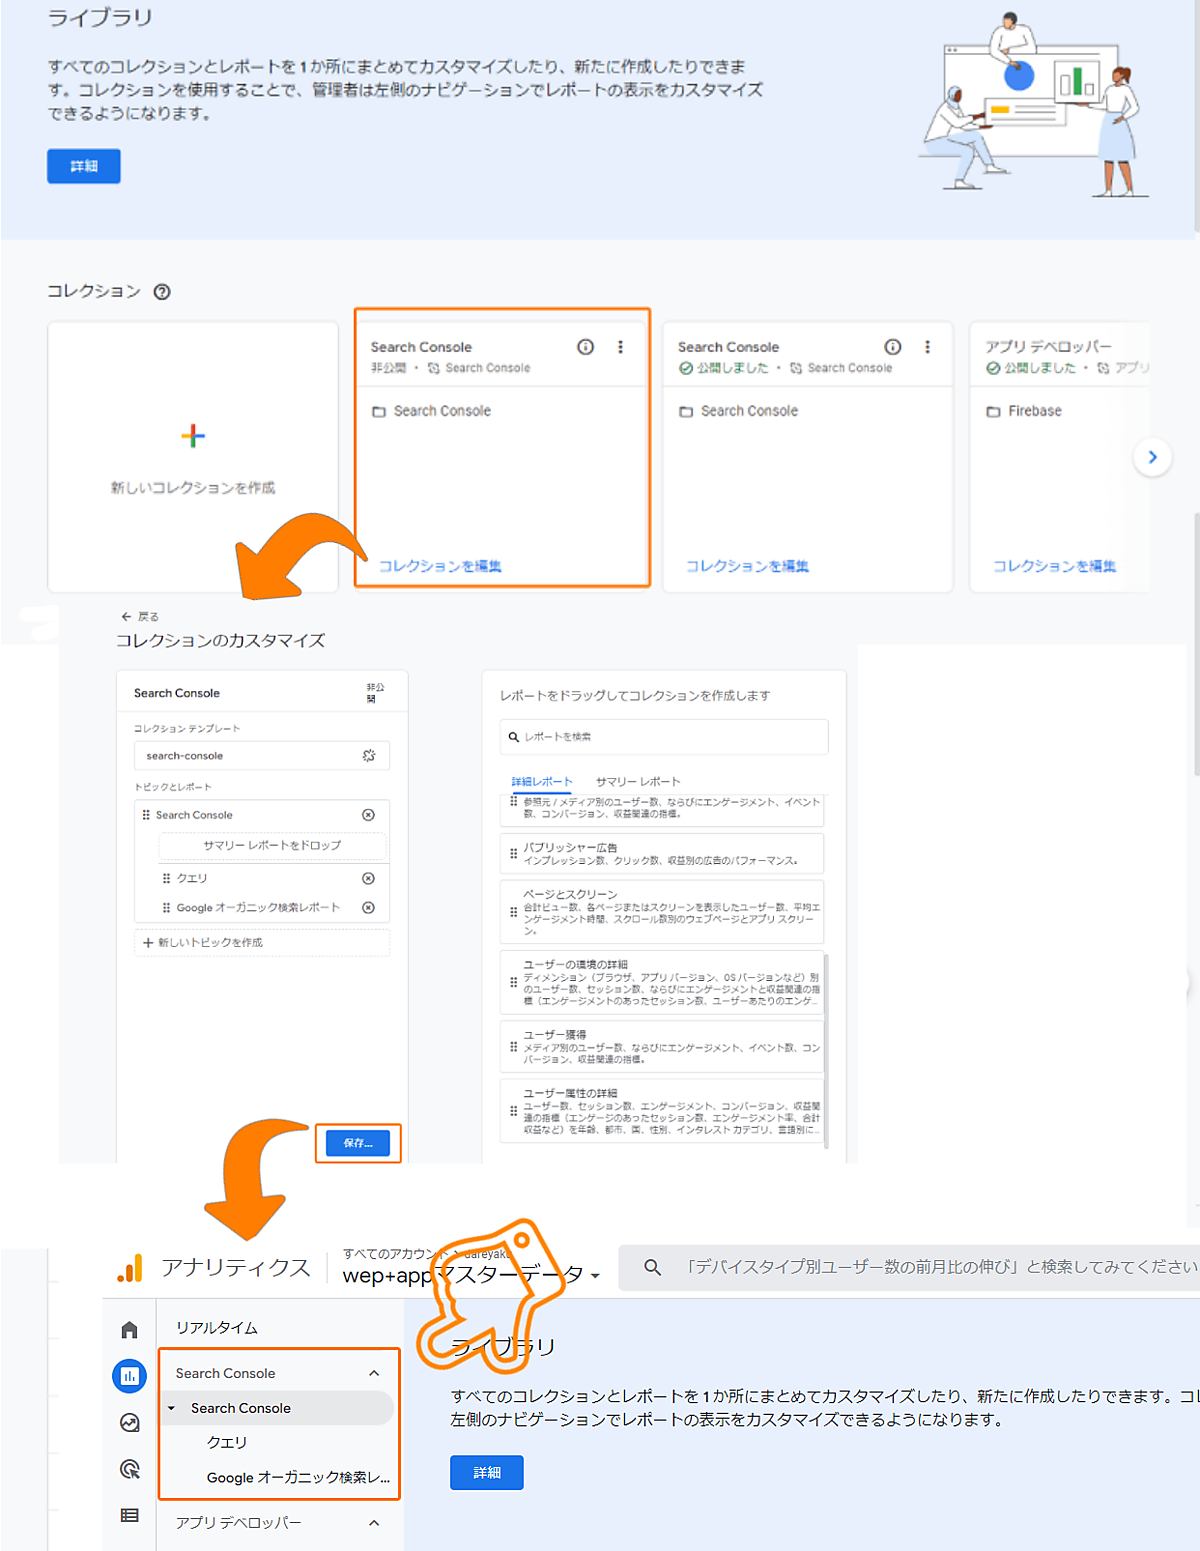
Task: Click the ユーザー属性の詳細 report card
Action: (x=662, y=1111)
